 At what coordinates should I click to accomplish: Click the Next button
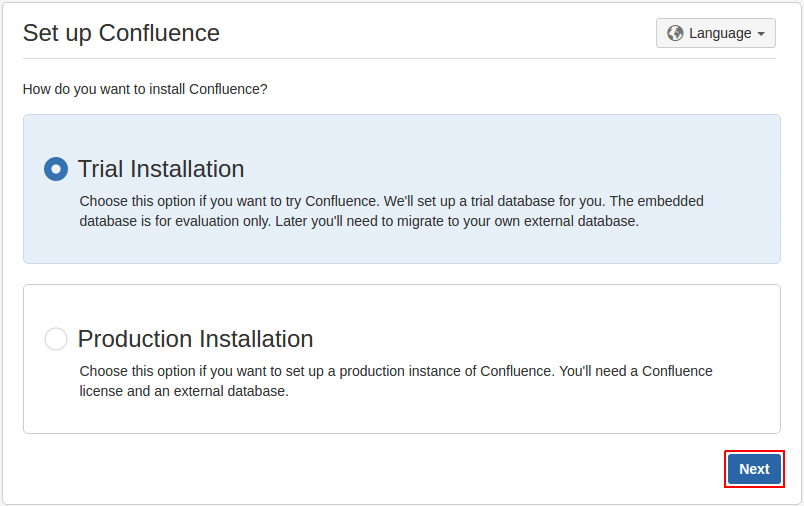pyautogui.click(x=754, y=469)
